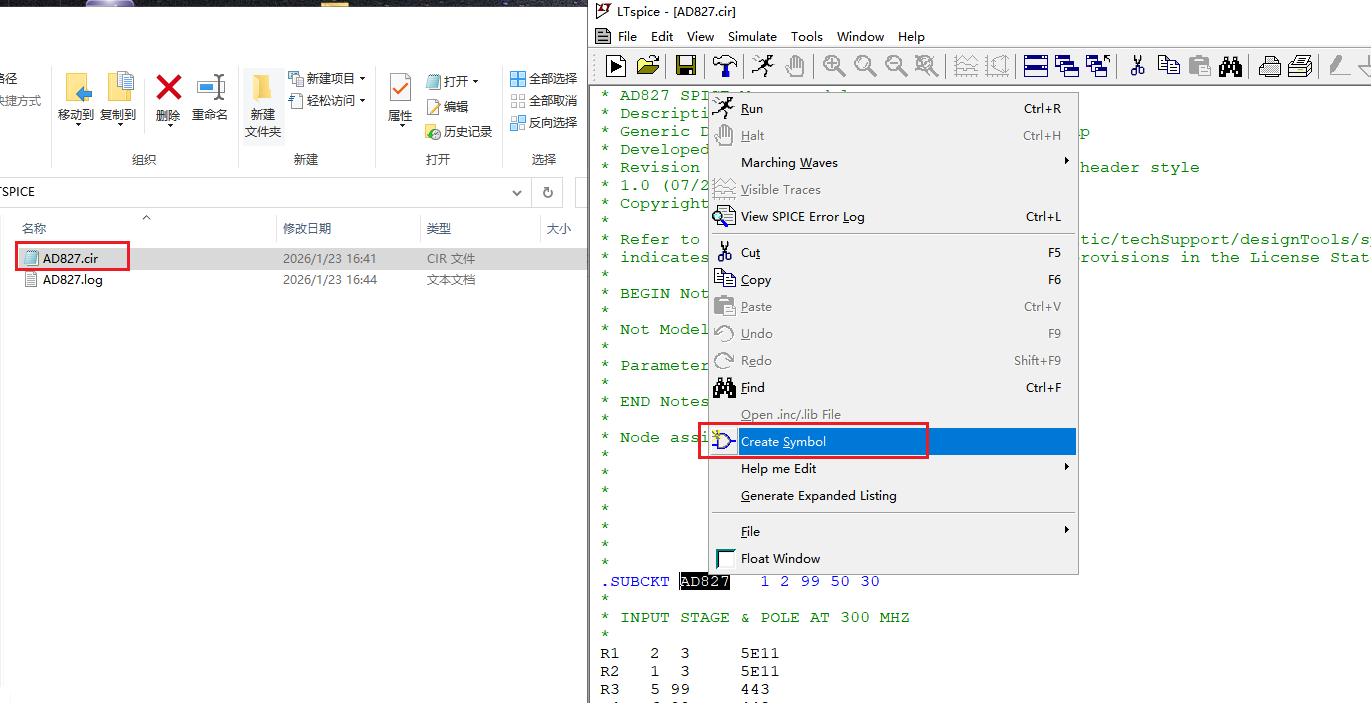Click the Print icon in the LTspice toolbar
Viewport: 1371px width, 703px height.
coord(1300,66)
